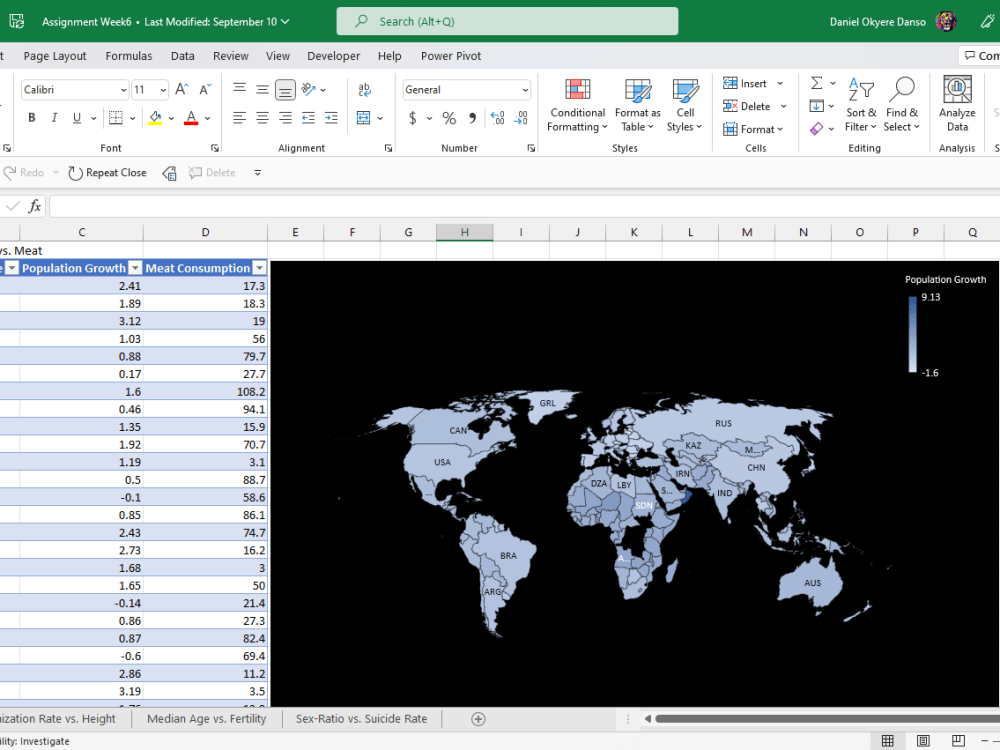Apply yellow Fill Color
Viewport: 1000px width, 750px height.
point(155,118)
